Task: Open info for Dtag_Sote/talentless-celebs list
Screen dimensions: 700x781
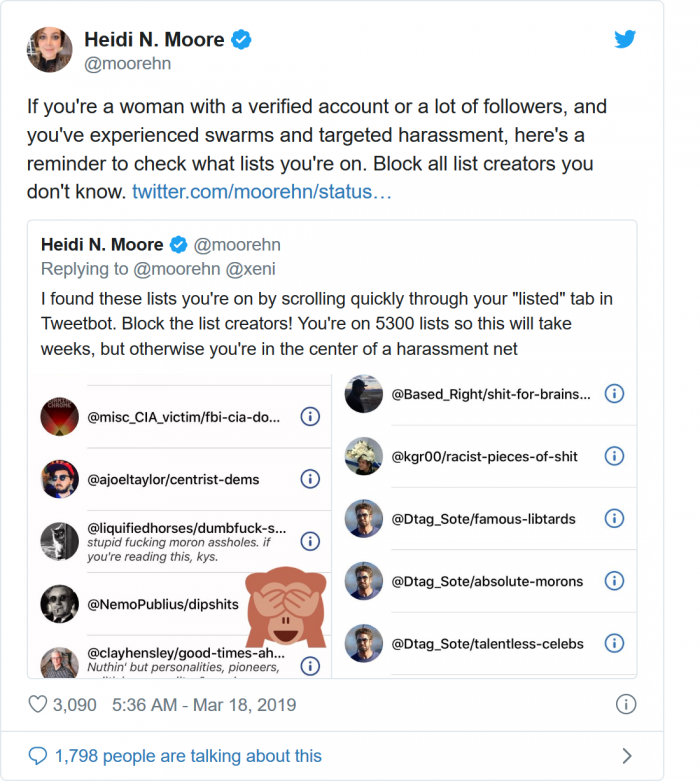Action: [x=615, y=643]
